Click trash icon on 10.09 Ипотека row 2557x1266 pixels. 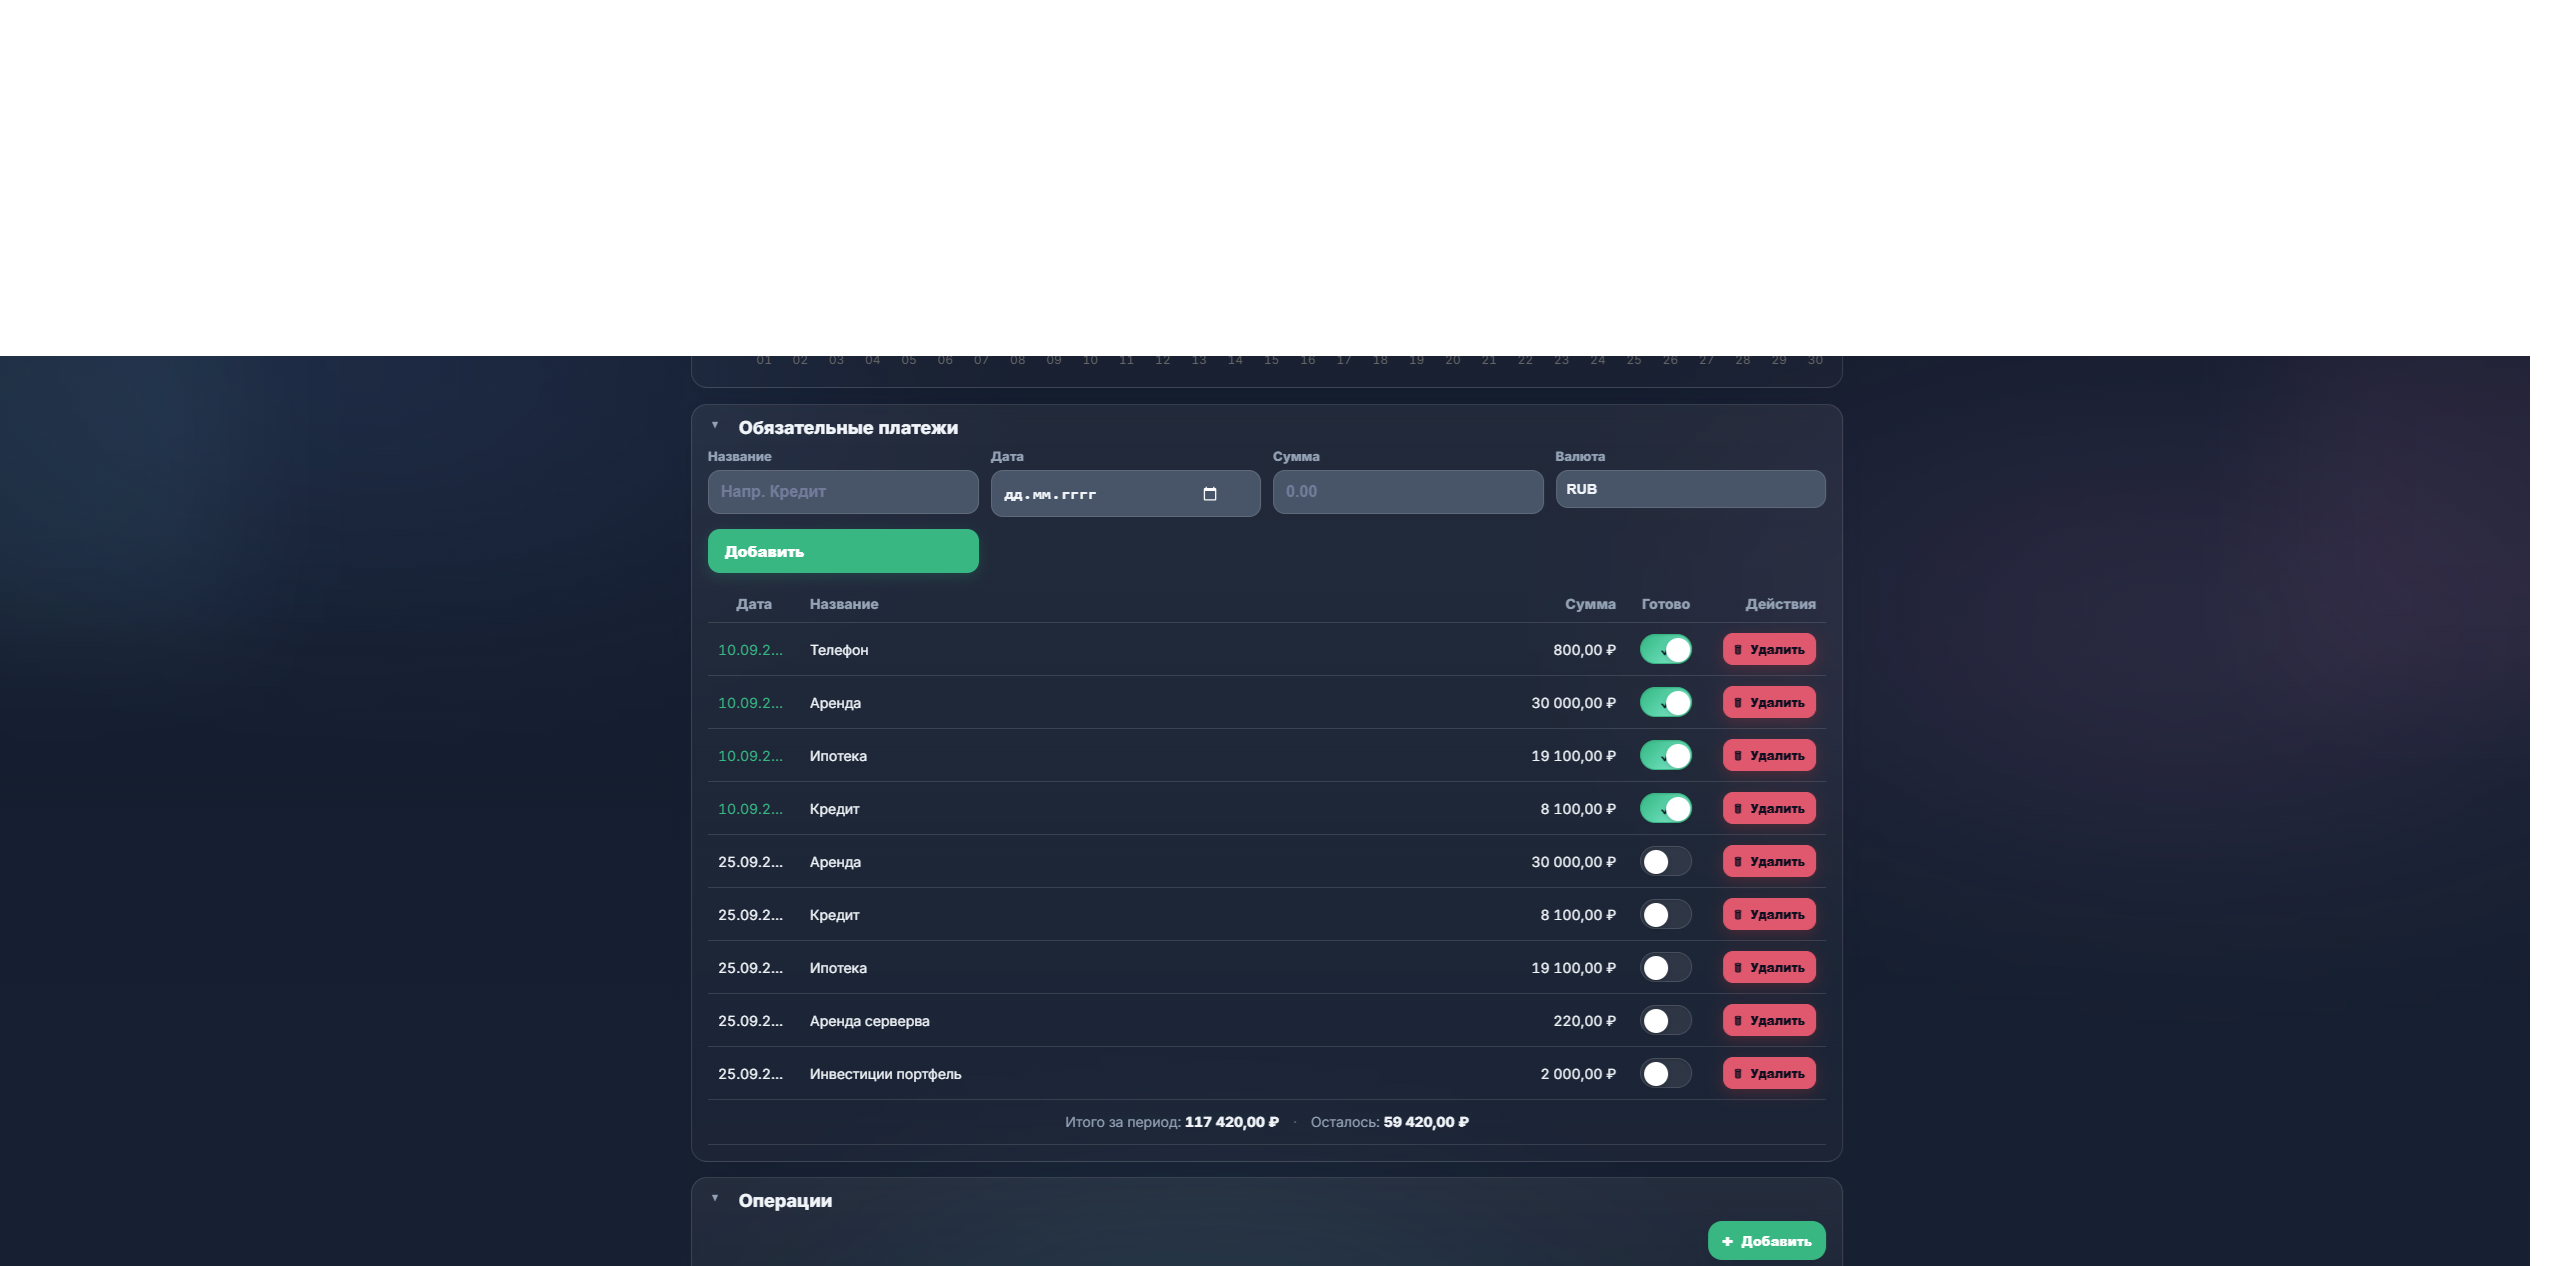pos(1738,756)
